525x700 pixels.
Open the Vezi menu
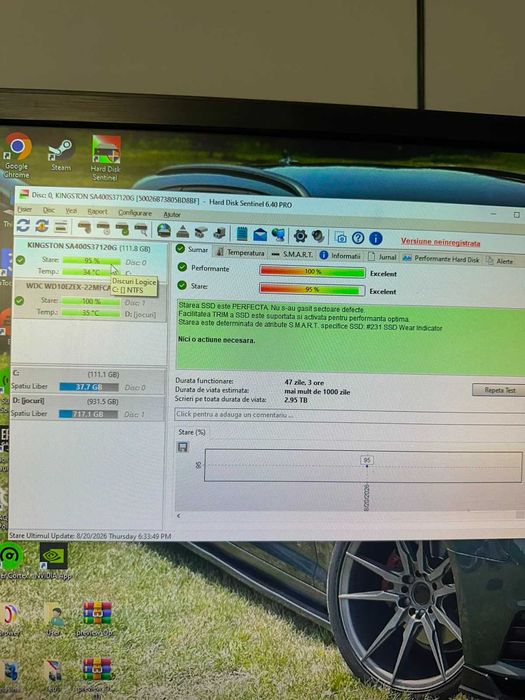(71, 211)
